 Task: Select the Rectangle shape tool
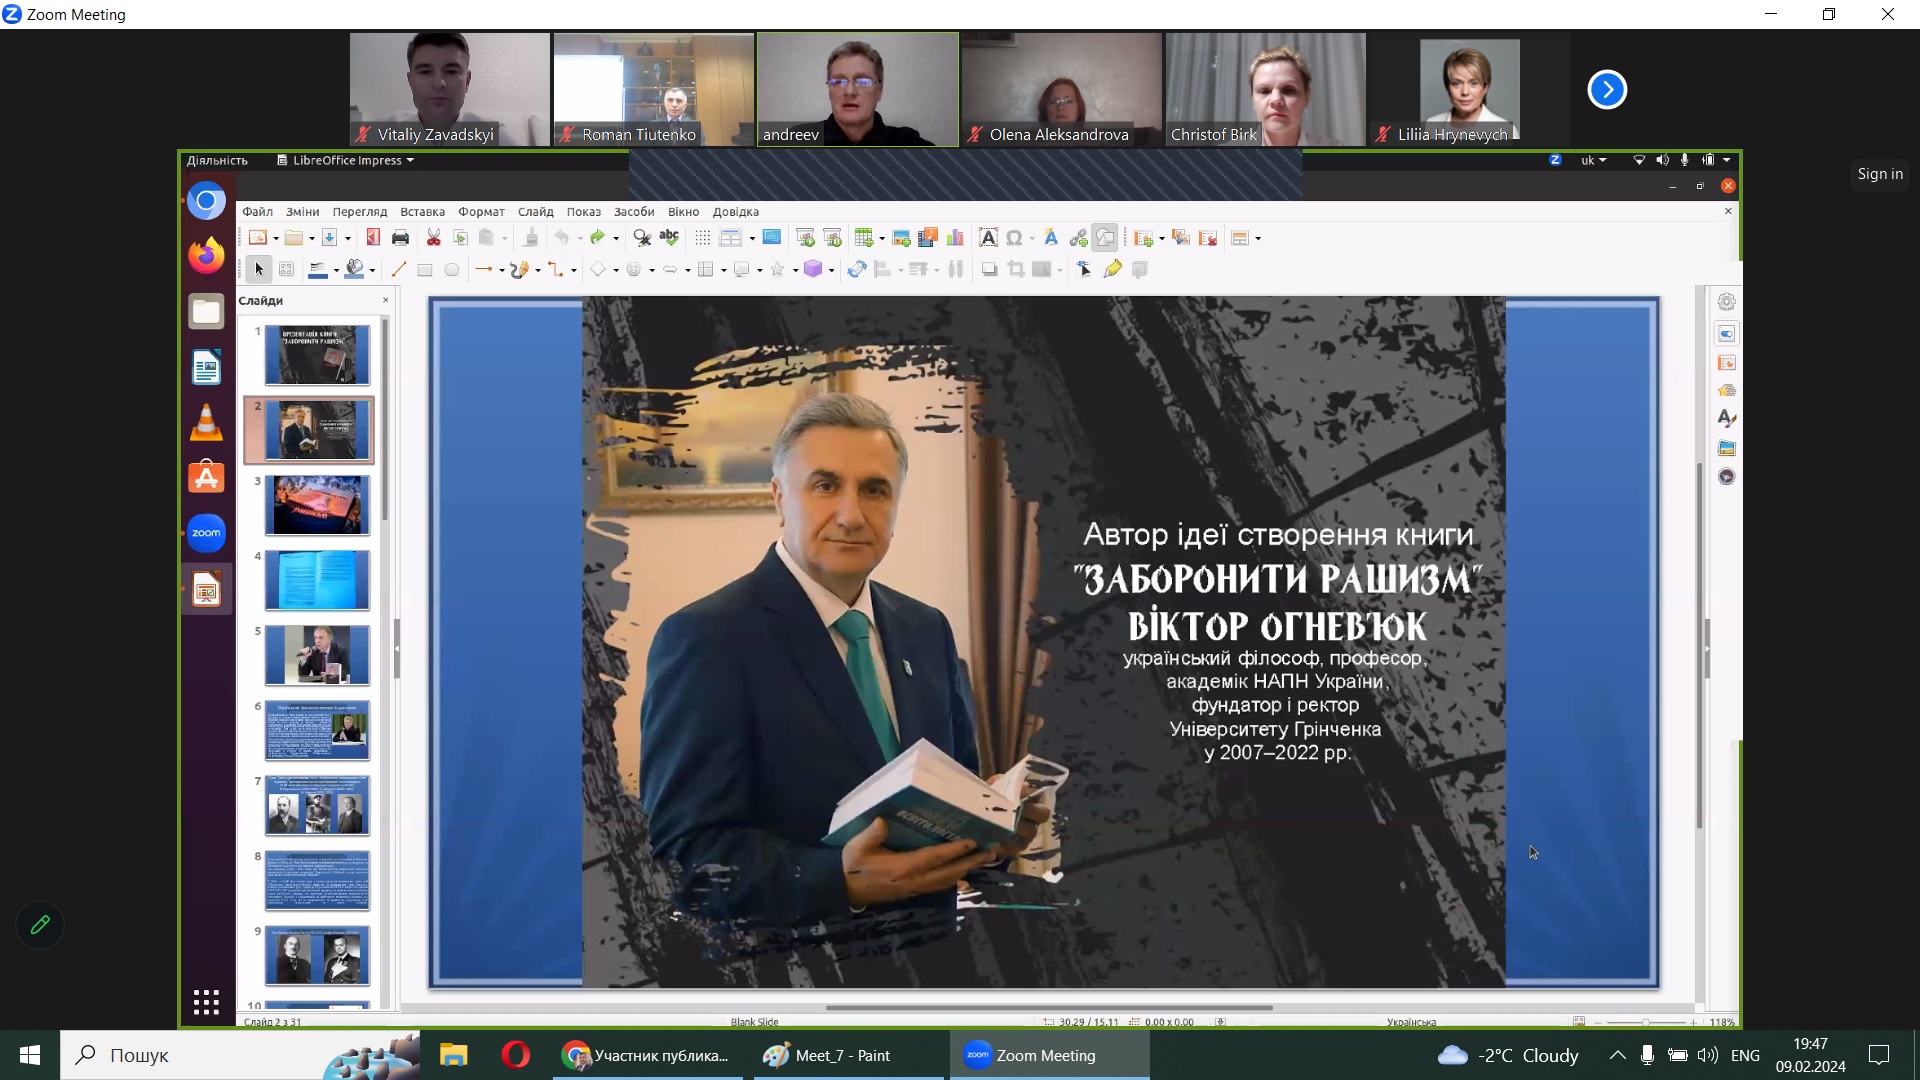point(424,270)
